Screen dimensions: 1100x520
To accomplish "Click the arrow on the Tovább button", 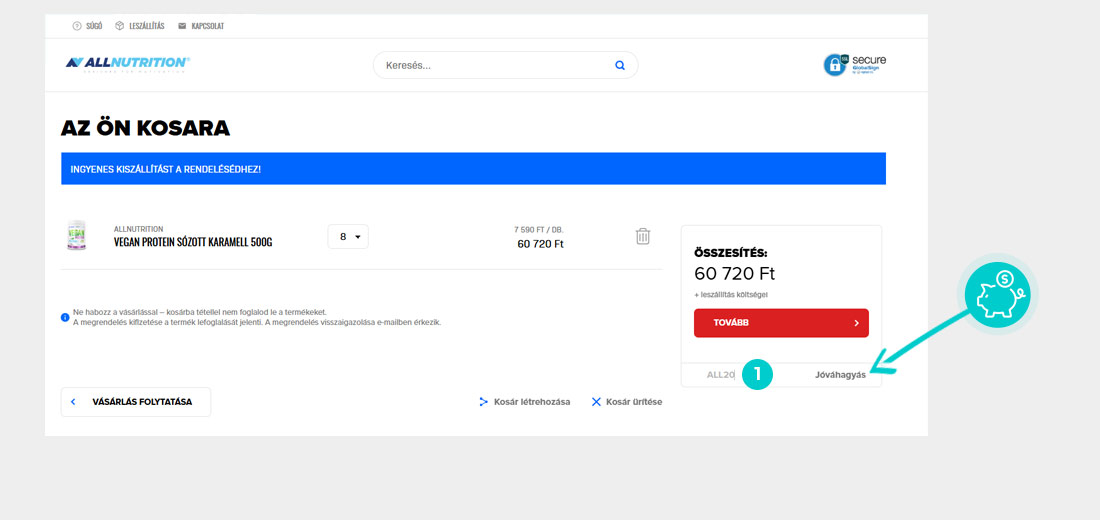I will [857, 323].
